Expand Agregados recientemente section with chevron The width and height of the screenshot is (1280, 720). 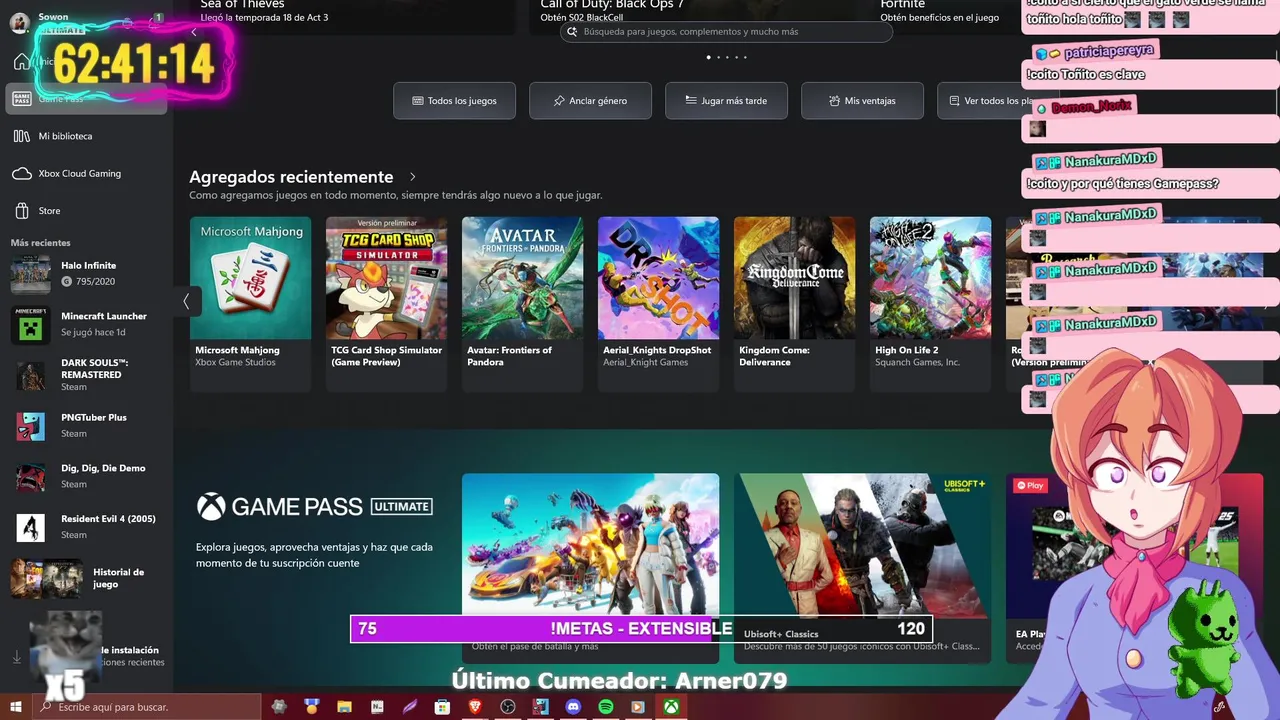pyautogui.click(x=412, y=177)
